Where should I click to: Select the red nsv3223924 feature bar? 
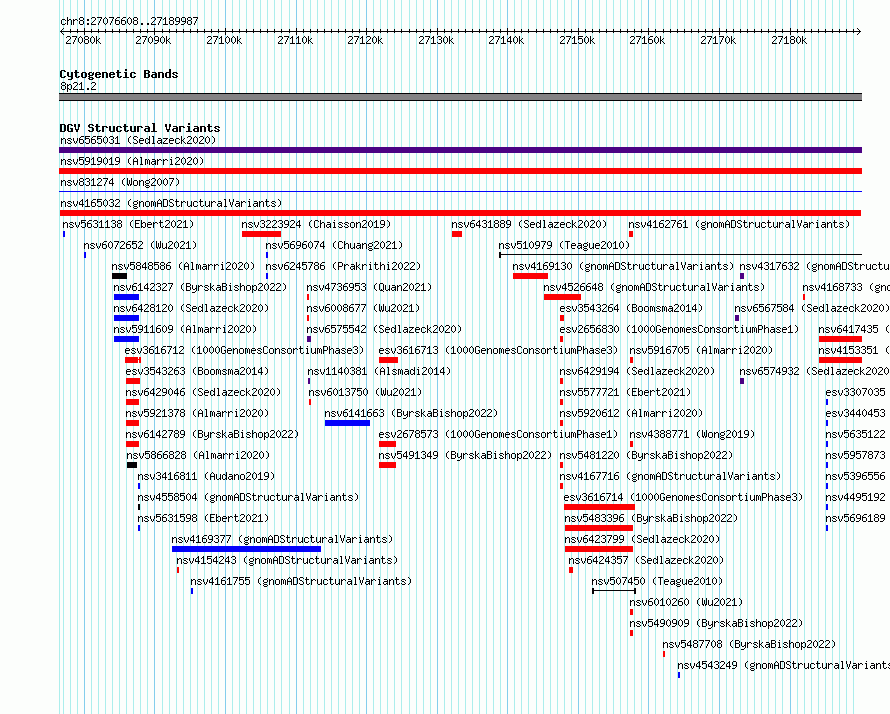coord(261,234)
